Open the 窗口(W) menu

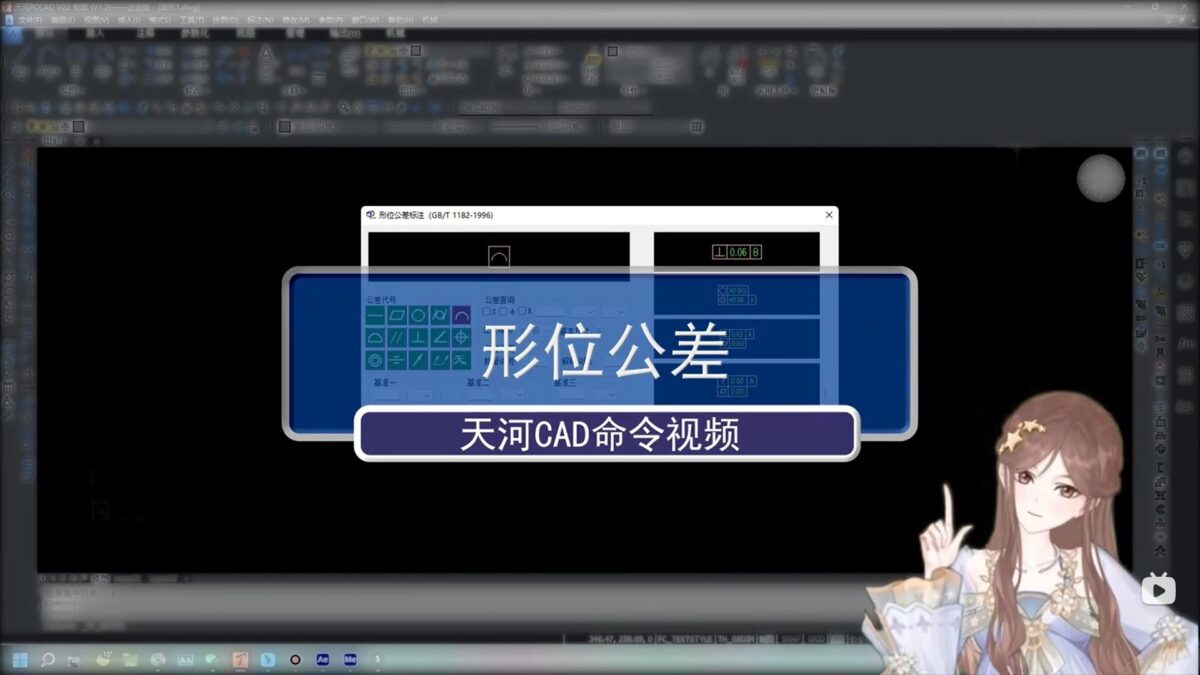365,20
